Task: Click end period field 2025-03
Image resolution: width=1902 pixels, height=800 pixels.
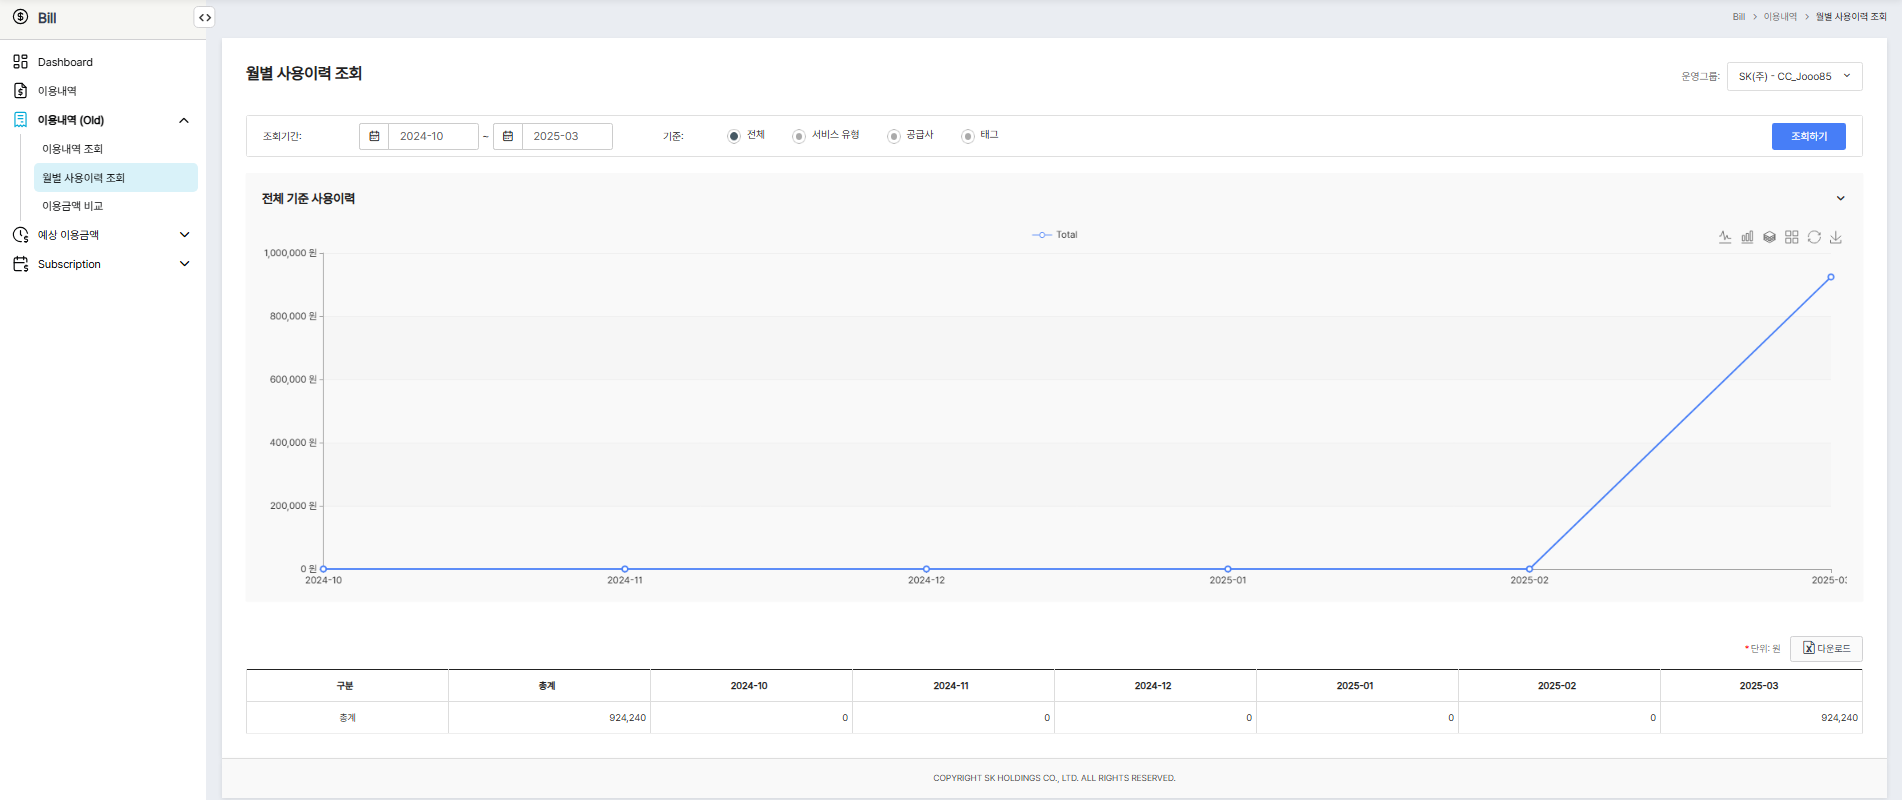Action: pos(567,136)
